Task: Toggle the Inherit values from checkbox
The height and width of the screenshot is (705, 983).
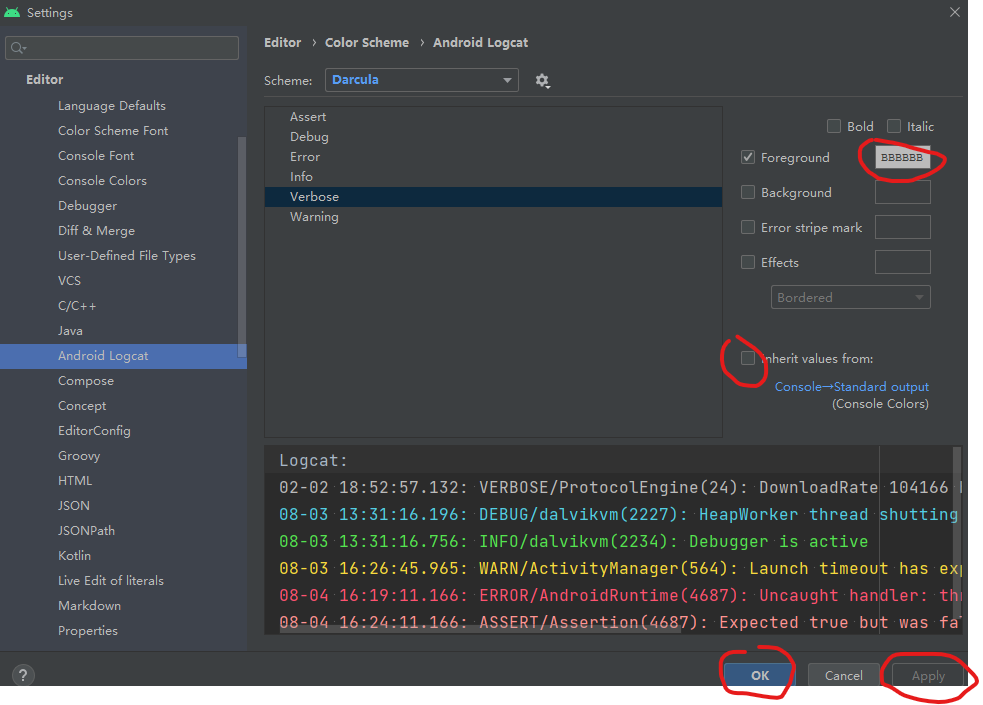Action: point(748,358)
